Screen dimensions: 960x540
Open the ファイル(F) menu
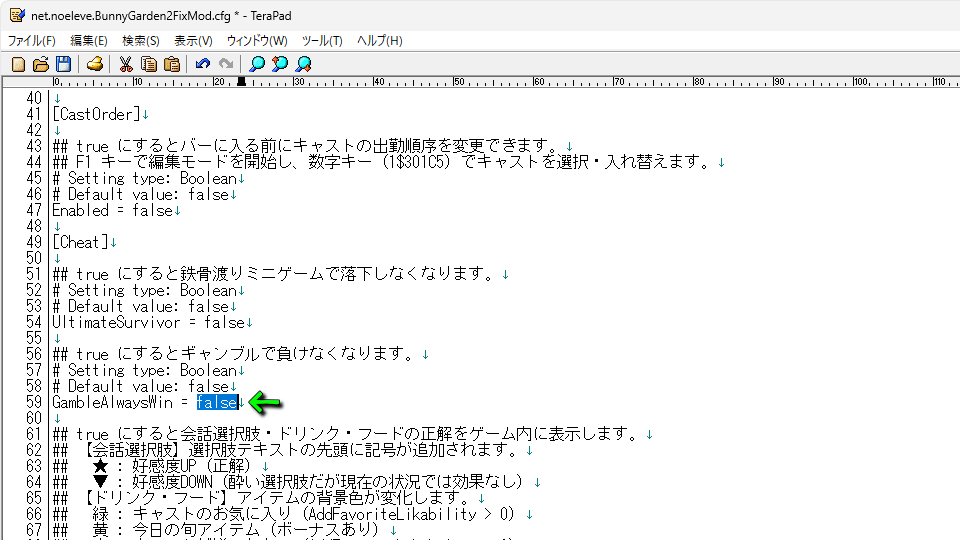[x=32, y=41]
